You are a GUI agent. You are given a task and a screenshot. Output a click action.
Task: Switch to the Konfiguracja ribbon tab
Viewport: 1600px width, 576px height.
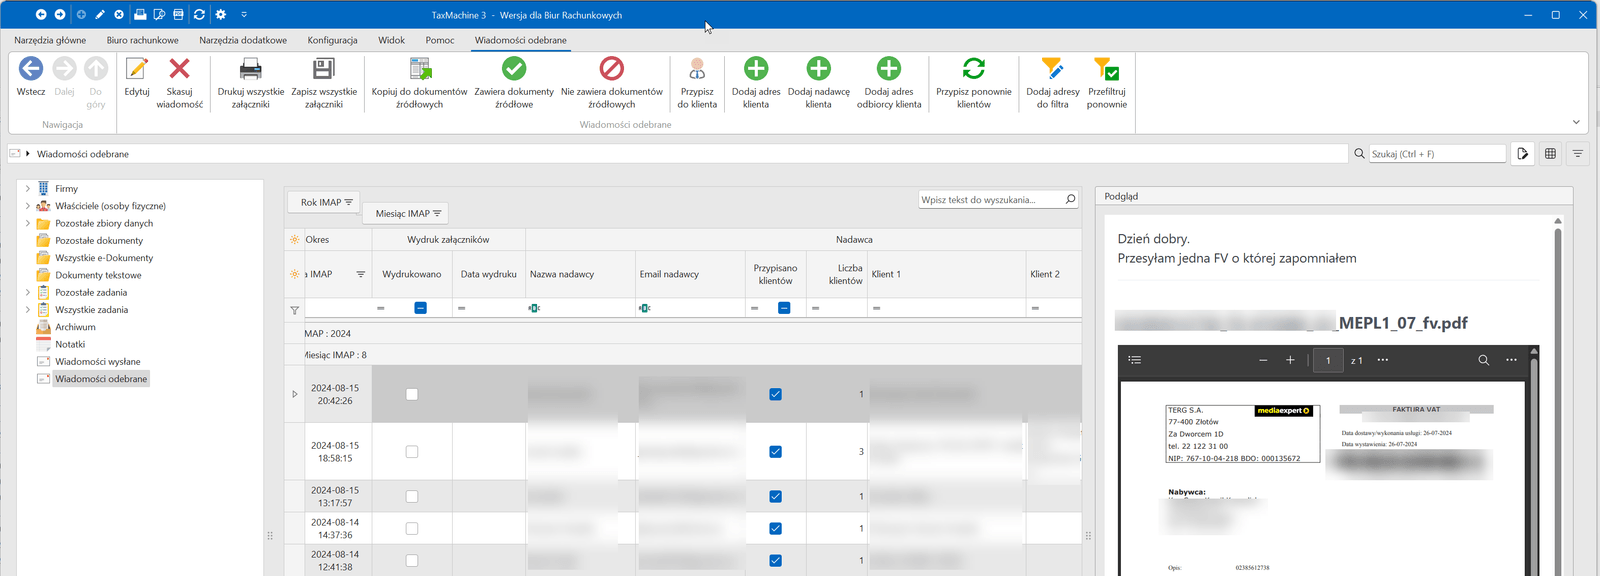[332, 40]
